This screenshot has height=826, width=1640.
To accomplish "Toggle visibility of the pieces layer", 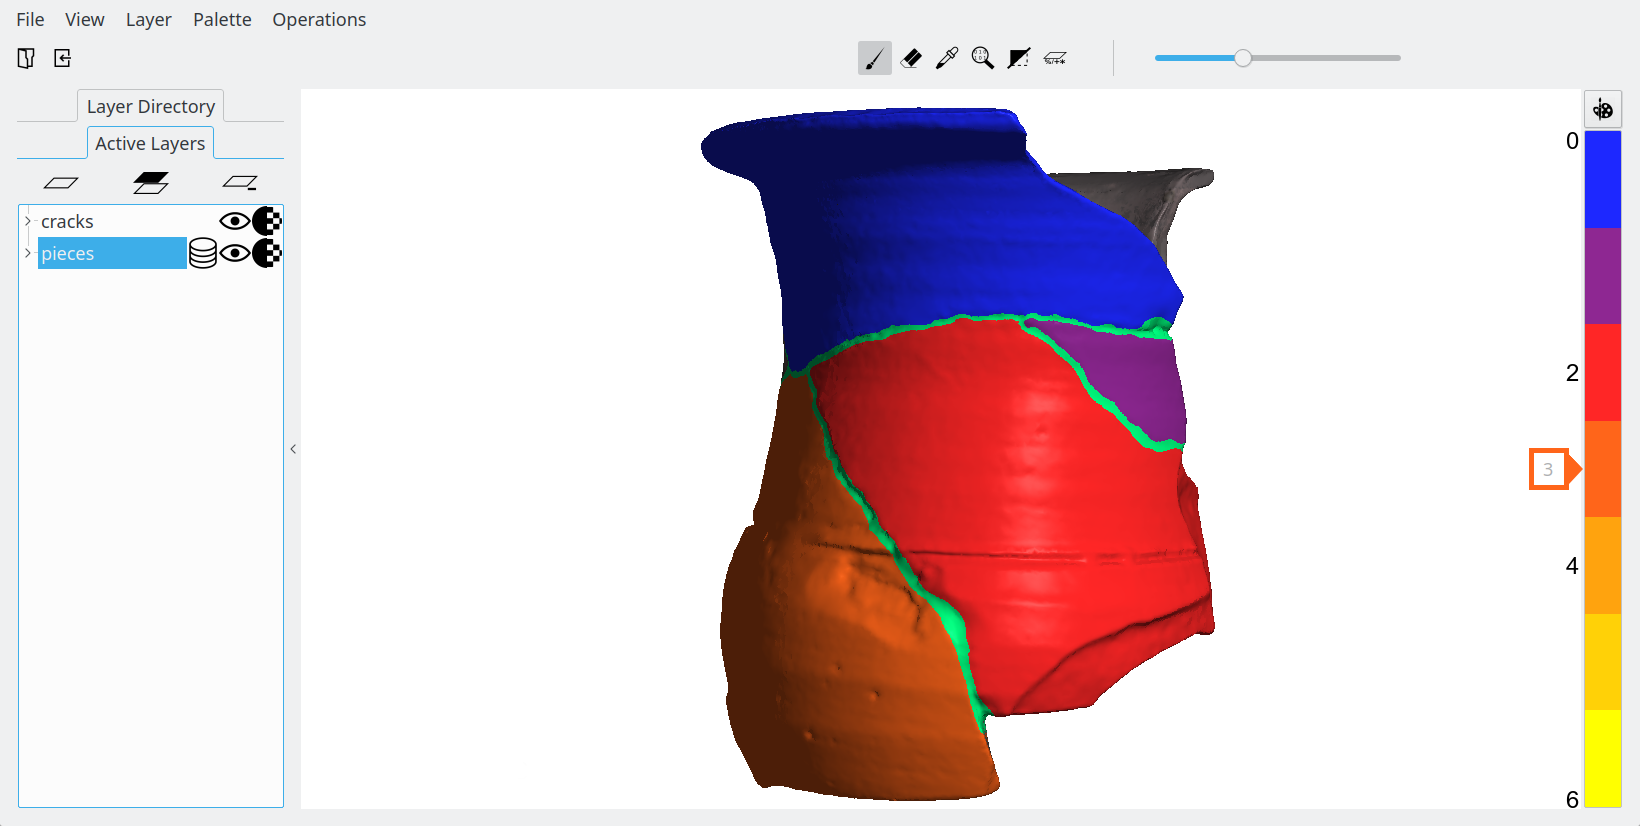I will pyautogui.click(x=234, y=253).
